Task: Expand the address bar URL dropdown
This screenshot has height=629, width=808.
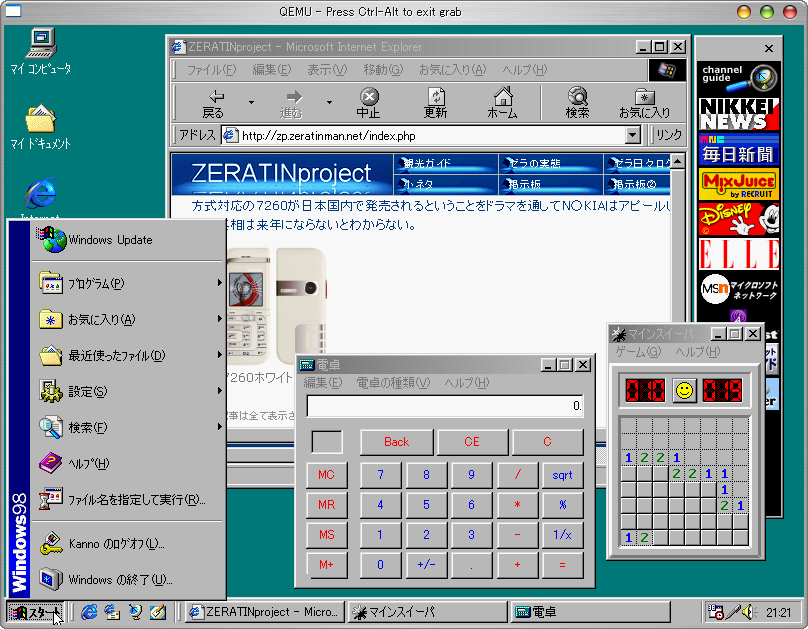Action: (x=633, y=135)
